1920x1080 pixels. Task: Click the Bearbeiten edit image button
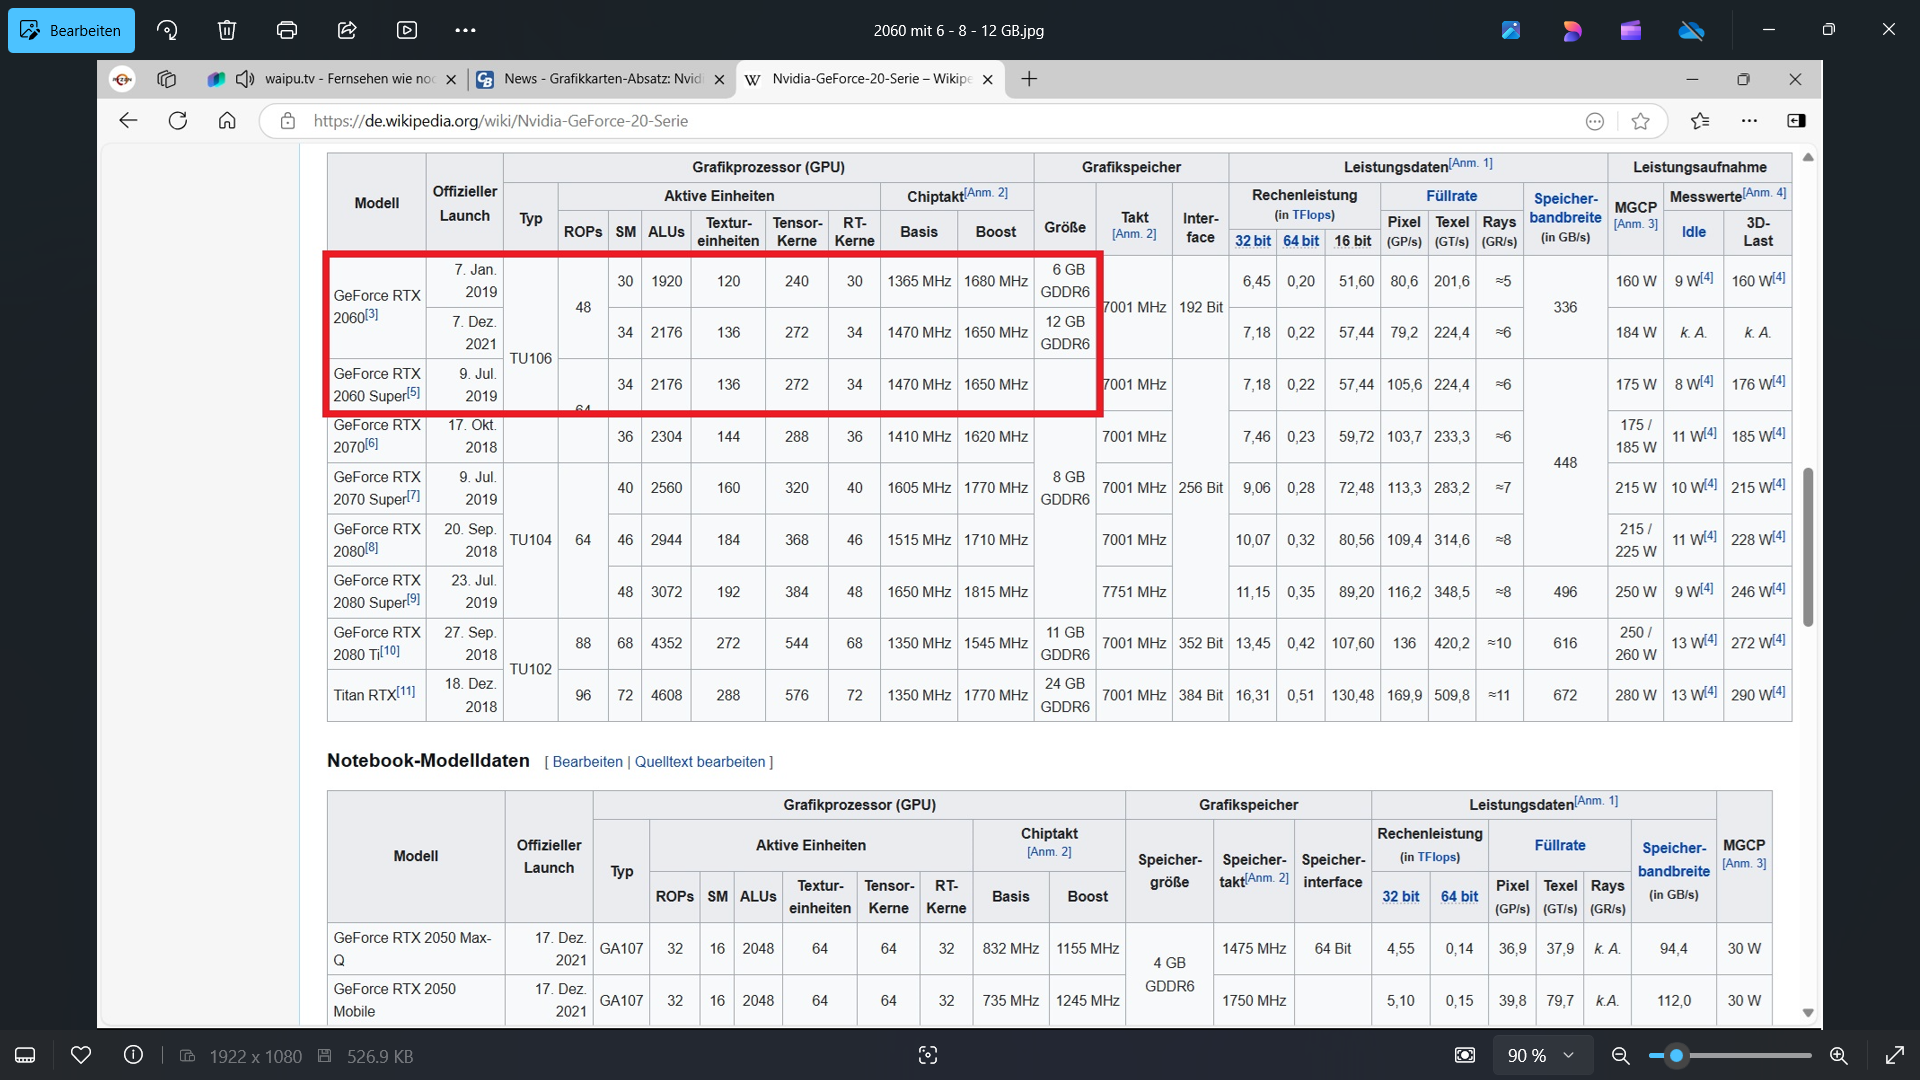pyautogui.click(x=71, y=30)
